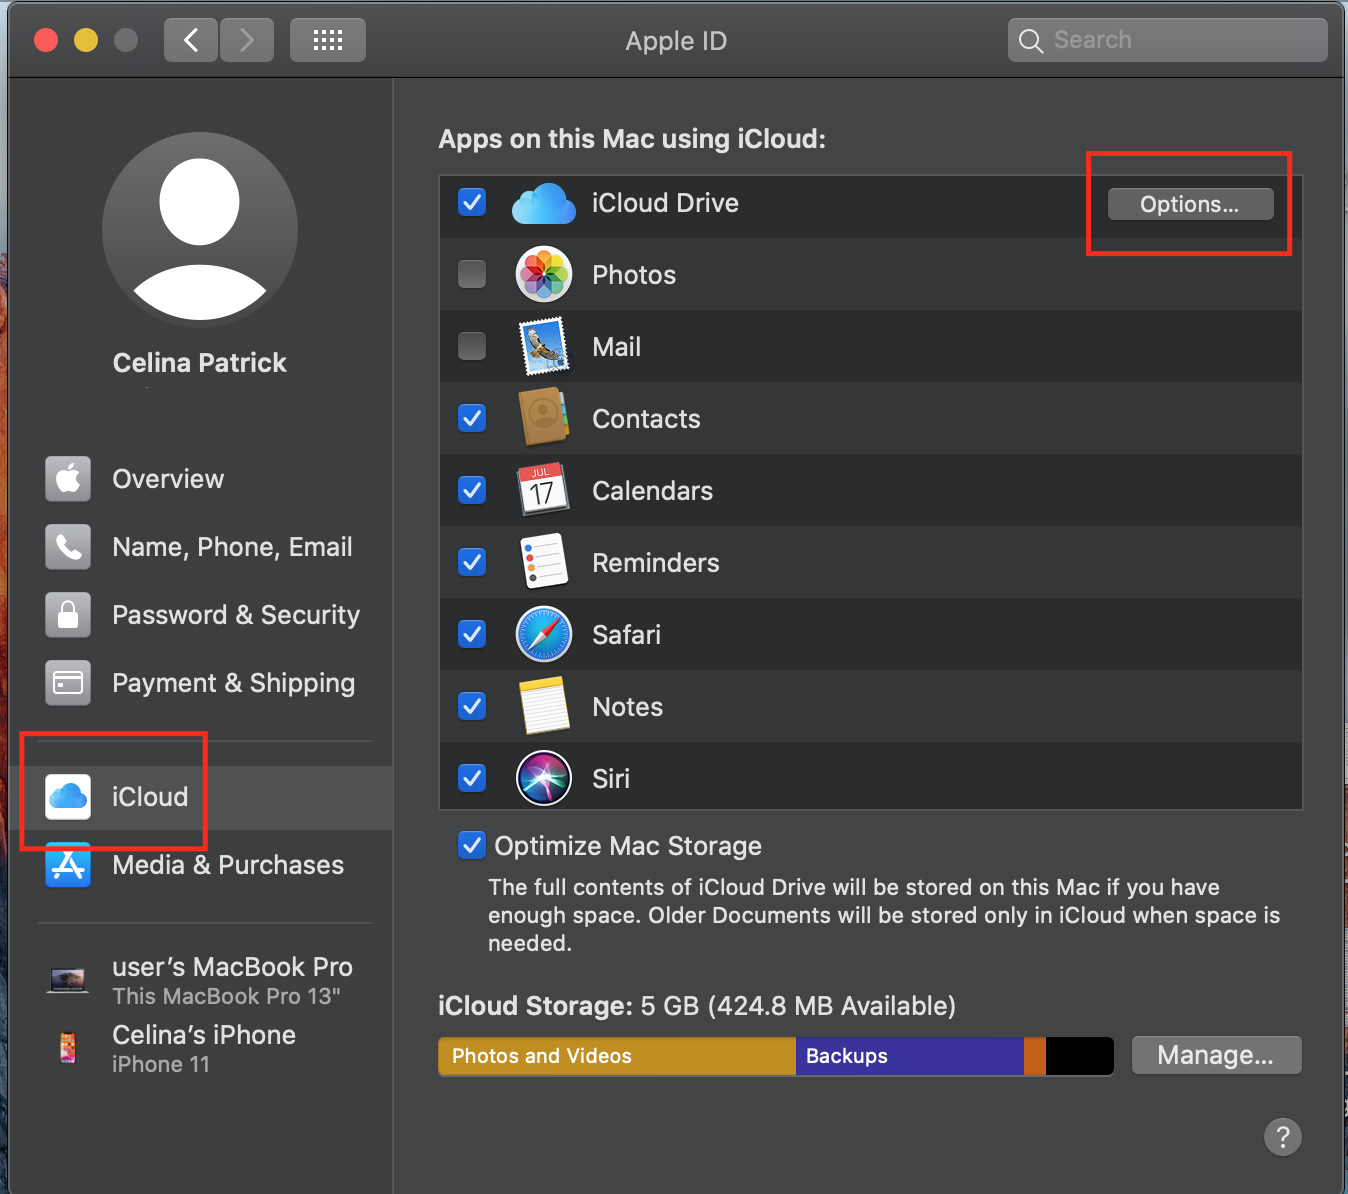The width and height of the screenshot is (1348, 1194).
Task: Uncheck the Reminders checkbox
Action: 472,562
